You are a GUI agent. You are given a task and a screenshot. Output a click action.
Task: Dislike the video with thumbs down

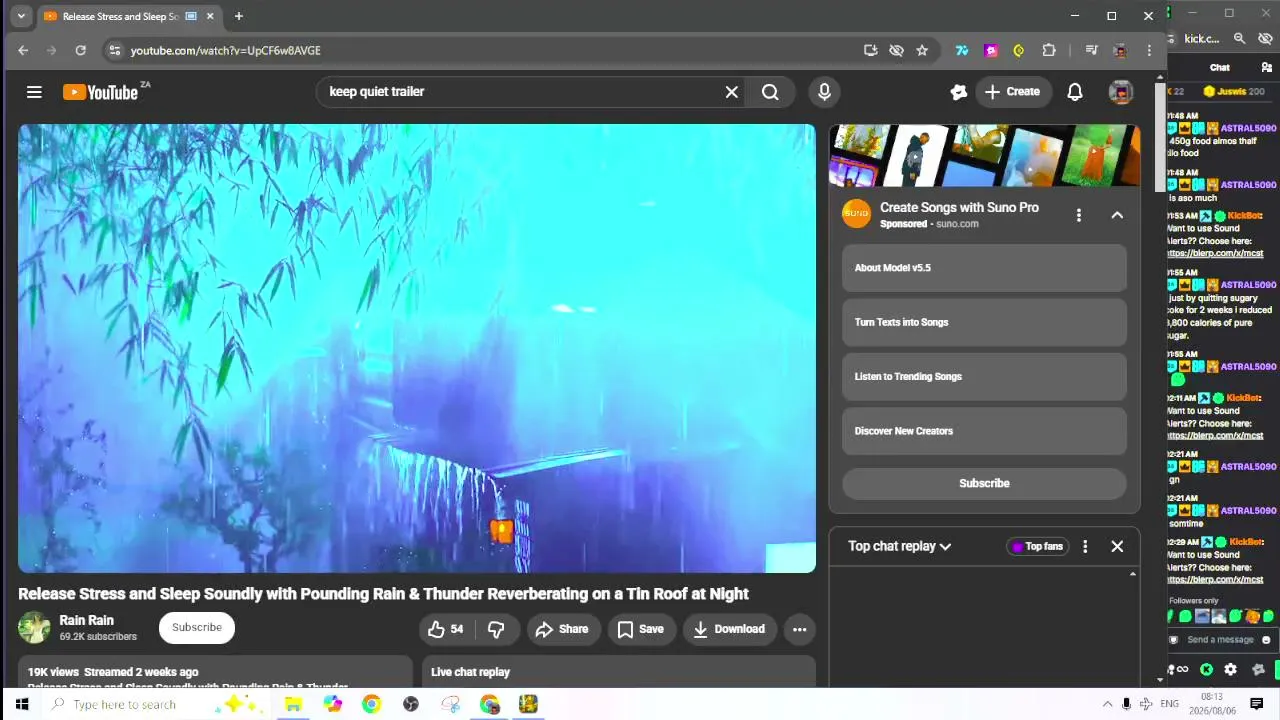[496, 629]
